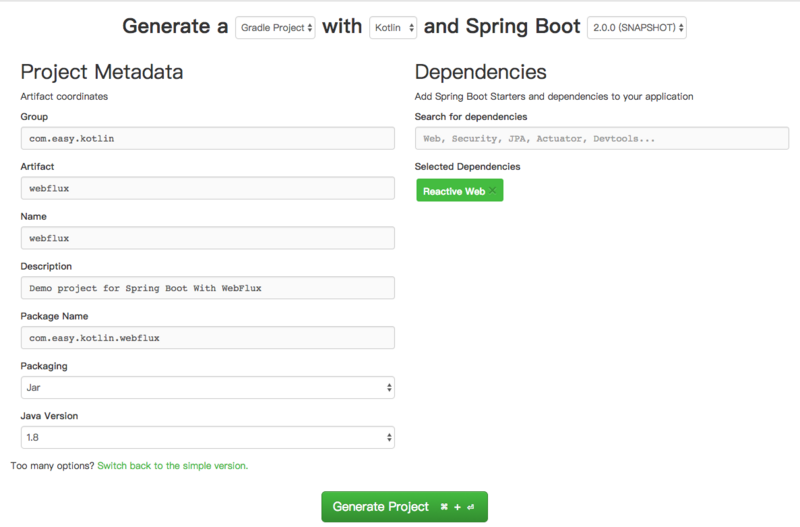Click the Java Version label

tap(49, 415)
